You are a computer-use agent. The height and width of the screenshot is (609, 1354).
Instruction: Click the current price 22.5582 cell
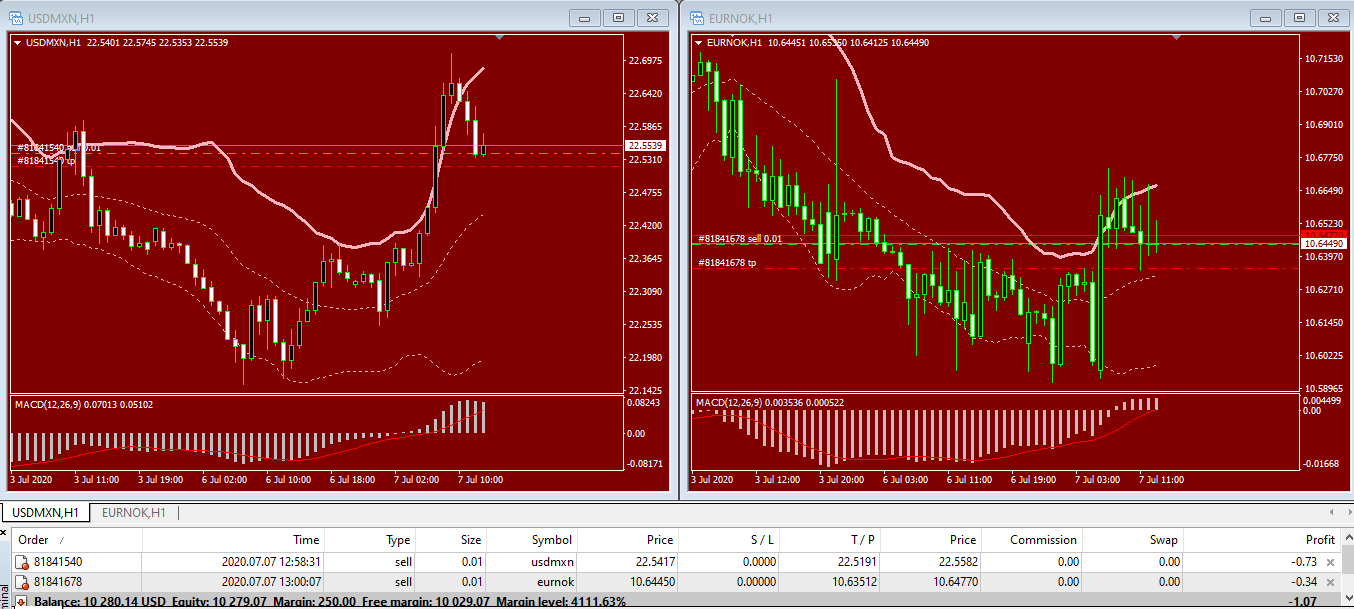click(x=958, y=563)
